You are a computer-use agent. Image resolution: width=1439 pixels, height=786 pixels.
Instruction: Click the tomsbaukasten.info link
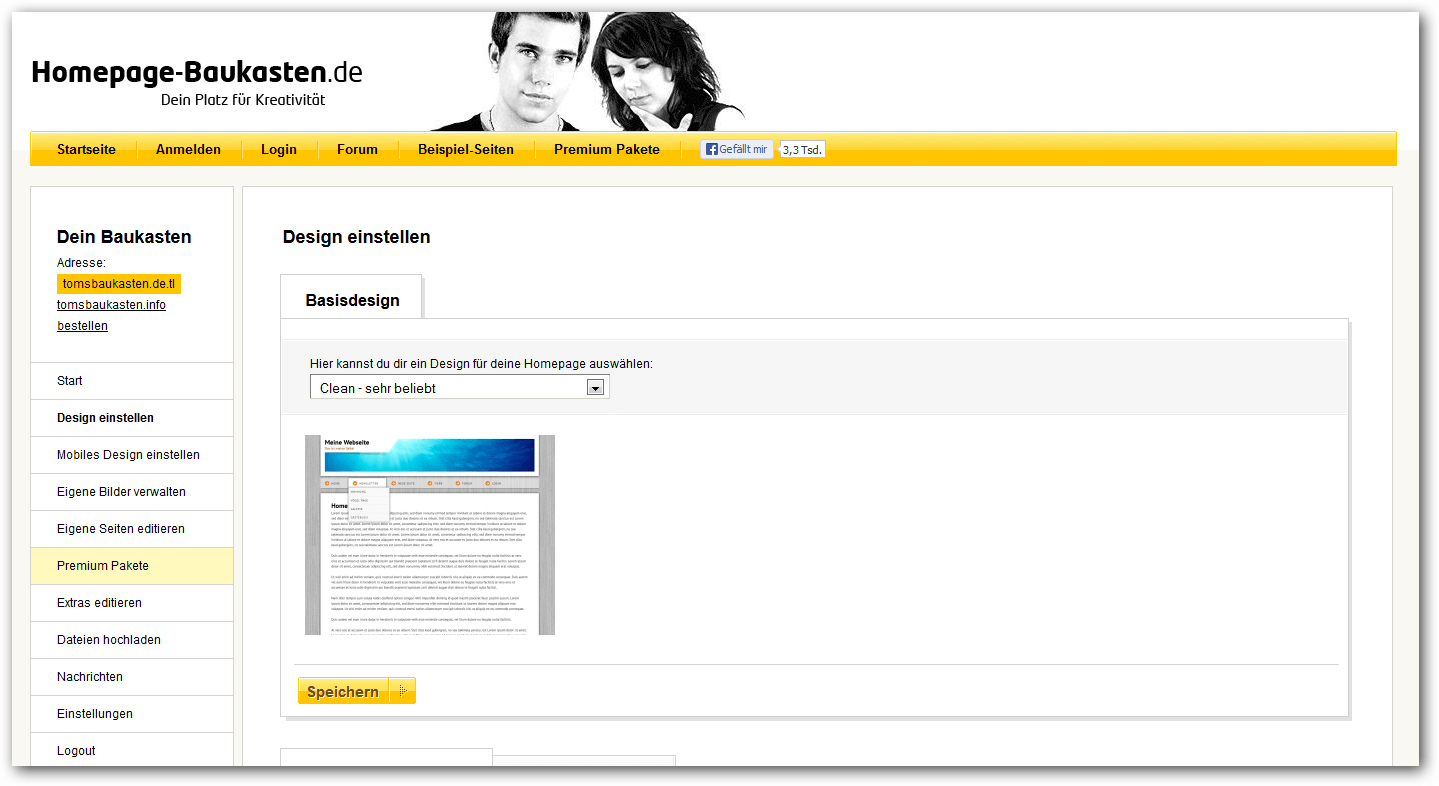point(111,305)
